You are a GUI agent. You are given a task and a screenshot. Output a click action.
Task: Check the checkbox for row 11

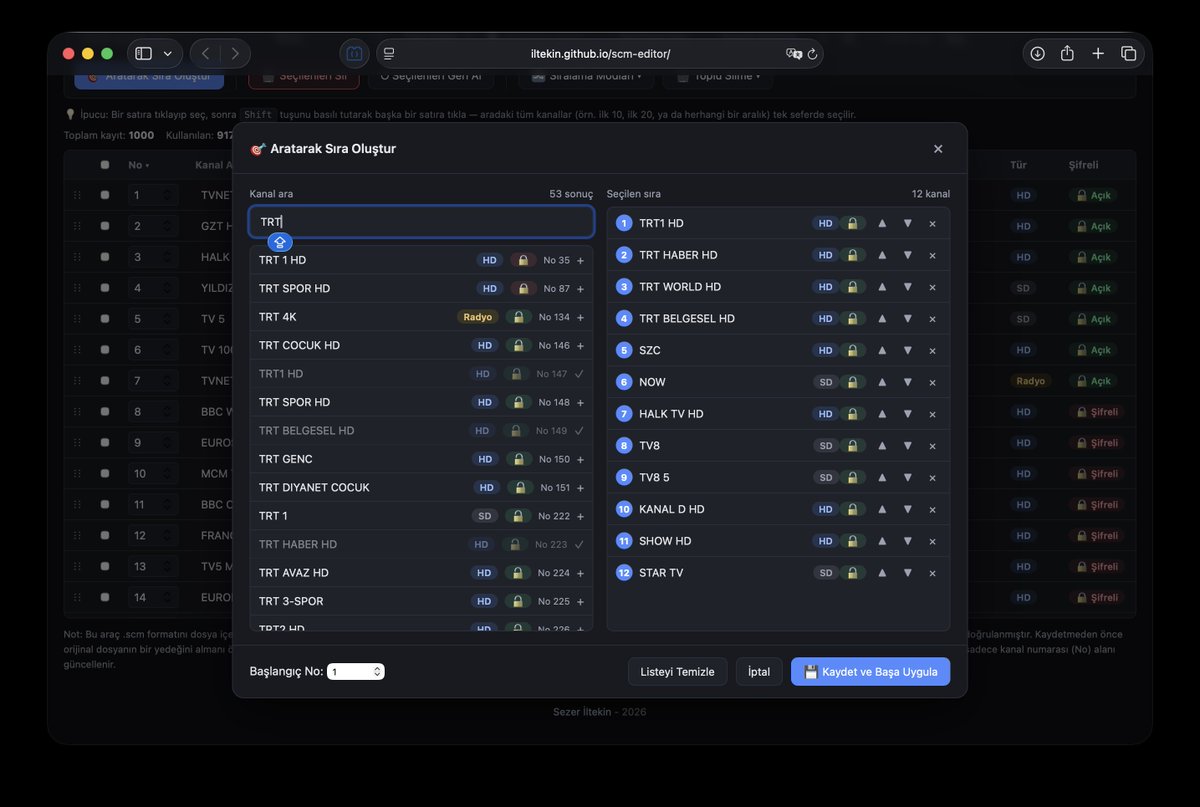(105, 505)
